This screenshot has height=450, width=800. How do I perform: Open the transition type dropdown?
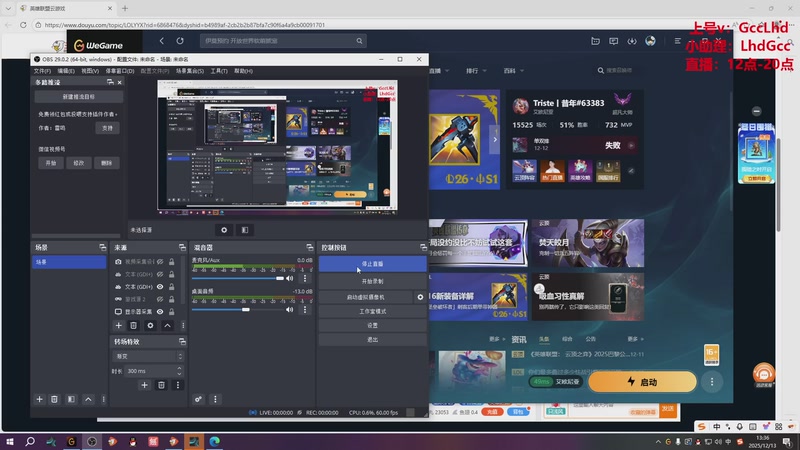coord(147,356)
